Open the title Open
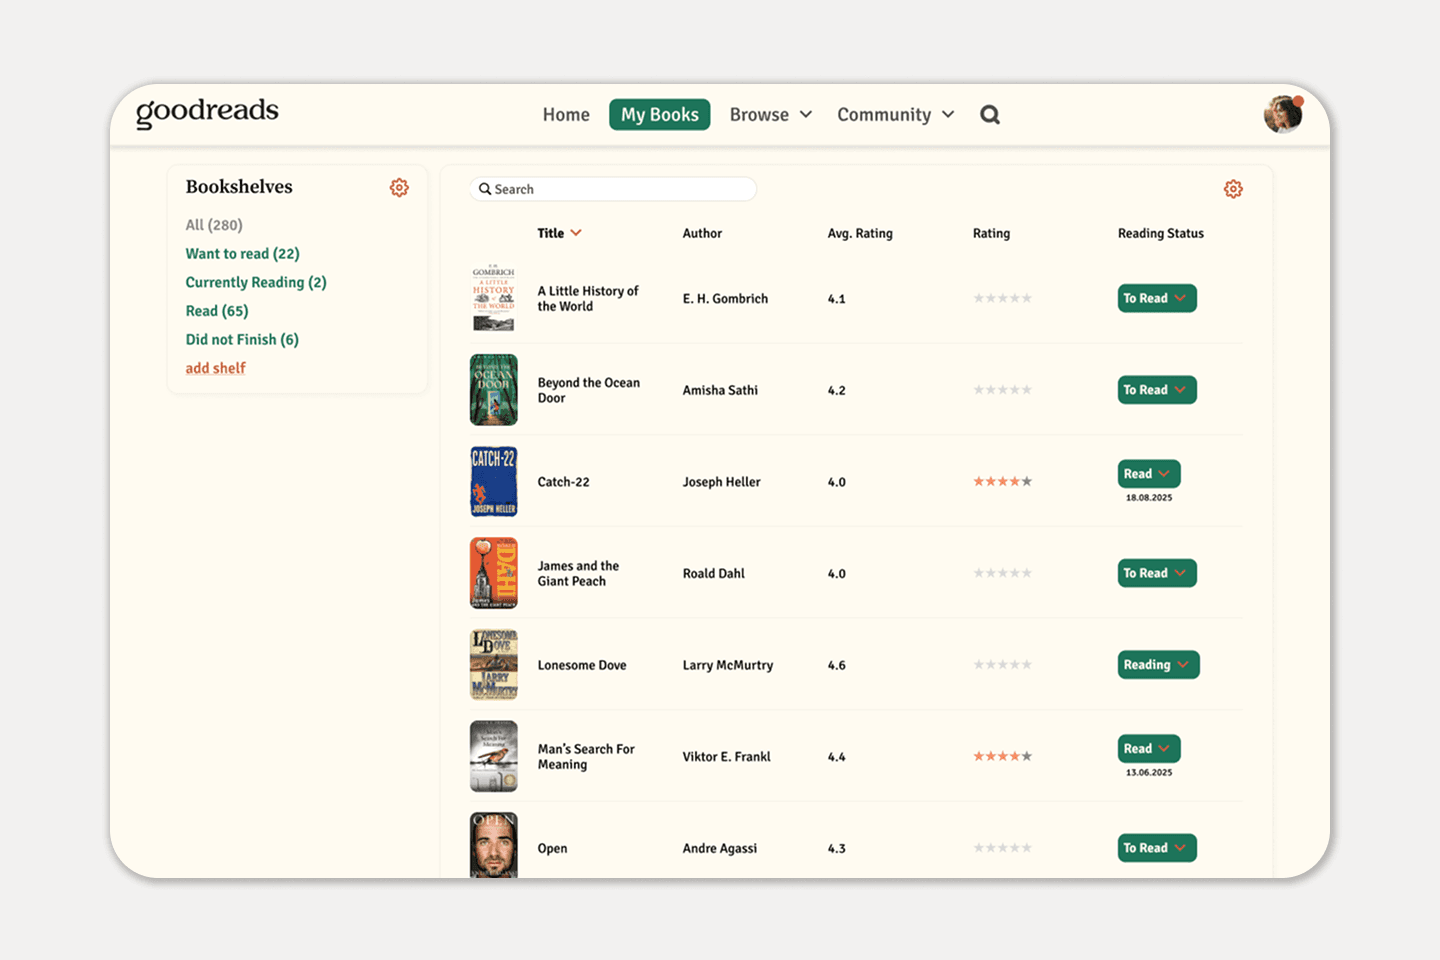Viewport: 1440px width, 960px height. click(x=552, y=849)
